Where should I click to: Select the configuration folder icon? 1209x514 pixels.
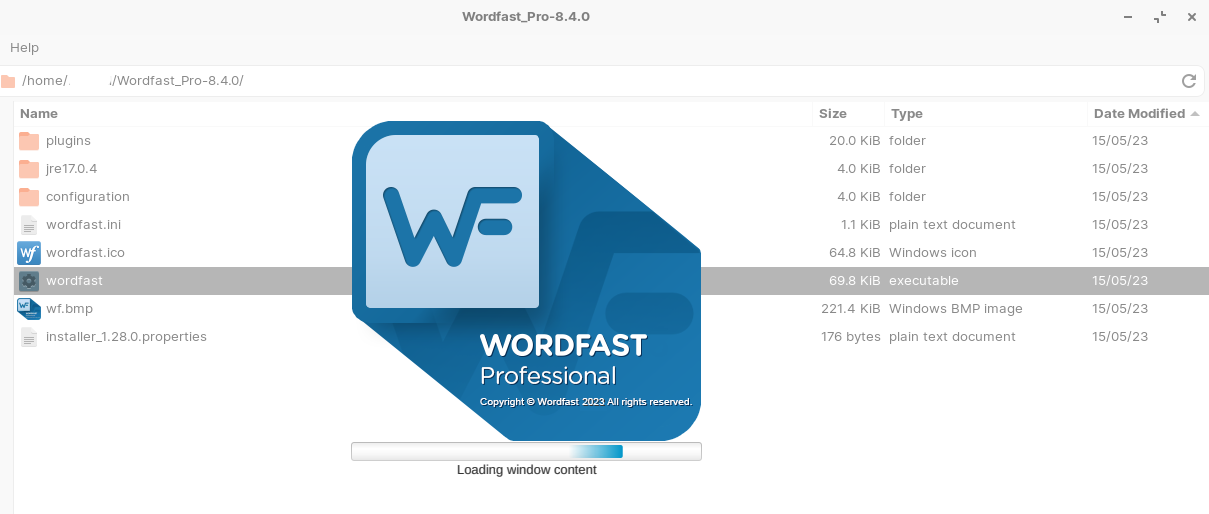[x=29, y=197]
